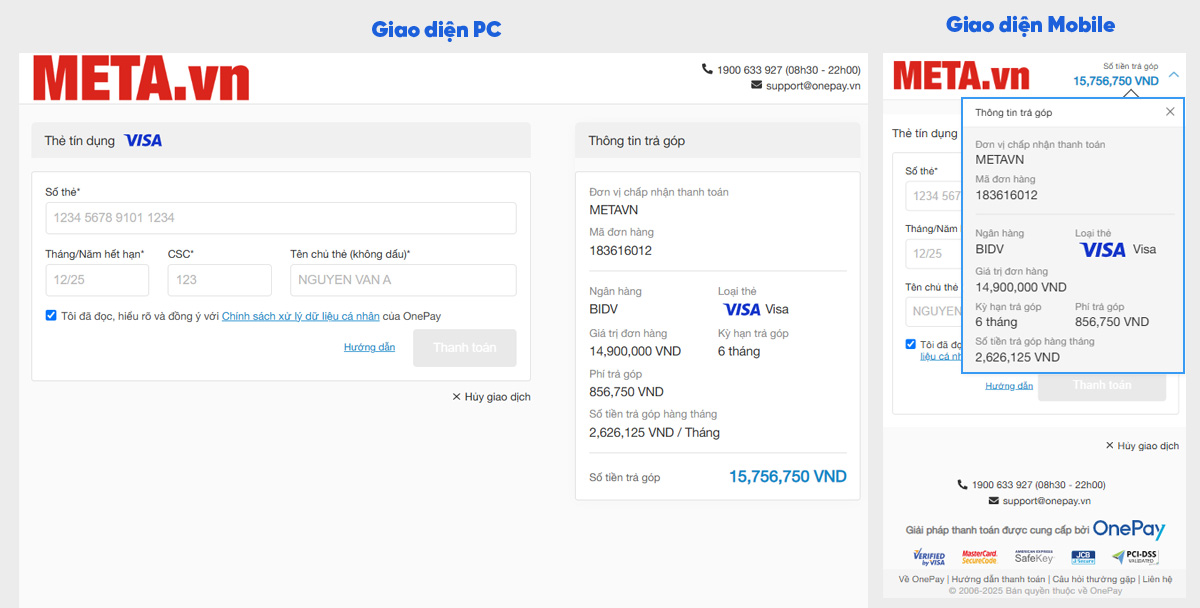1200x608 pixels.
Task: Click the Số thẻ card number field in PC view
Action: click(281, 218)
